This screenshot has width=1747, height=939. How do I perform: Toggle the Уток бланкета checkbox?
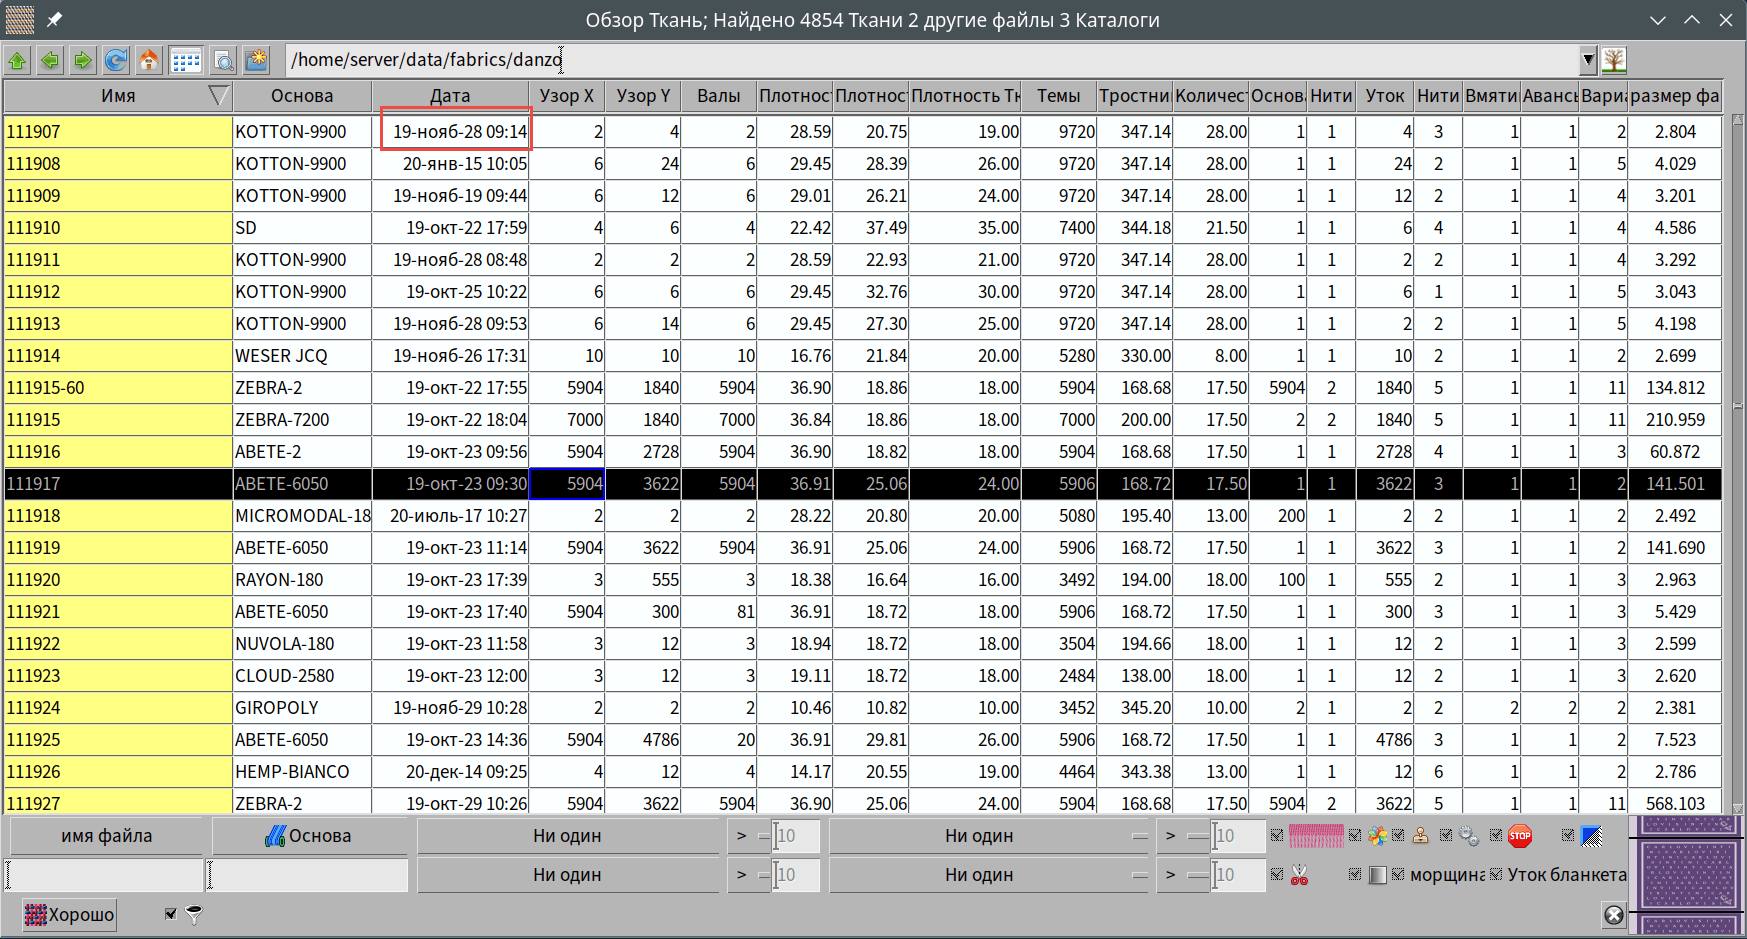1496,874
